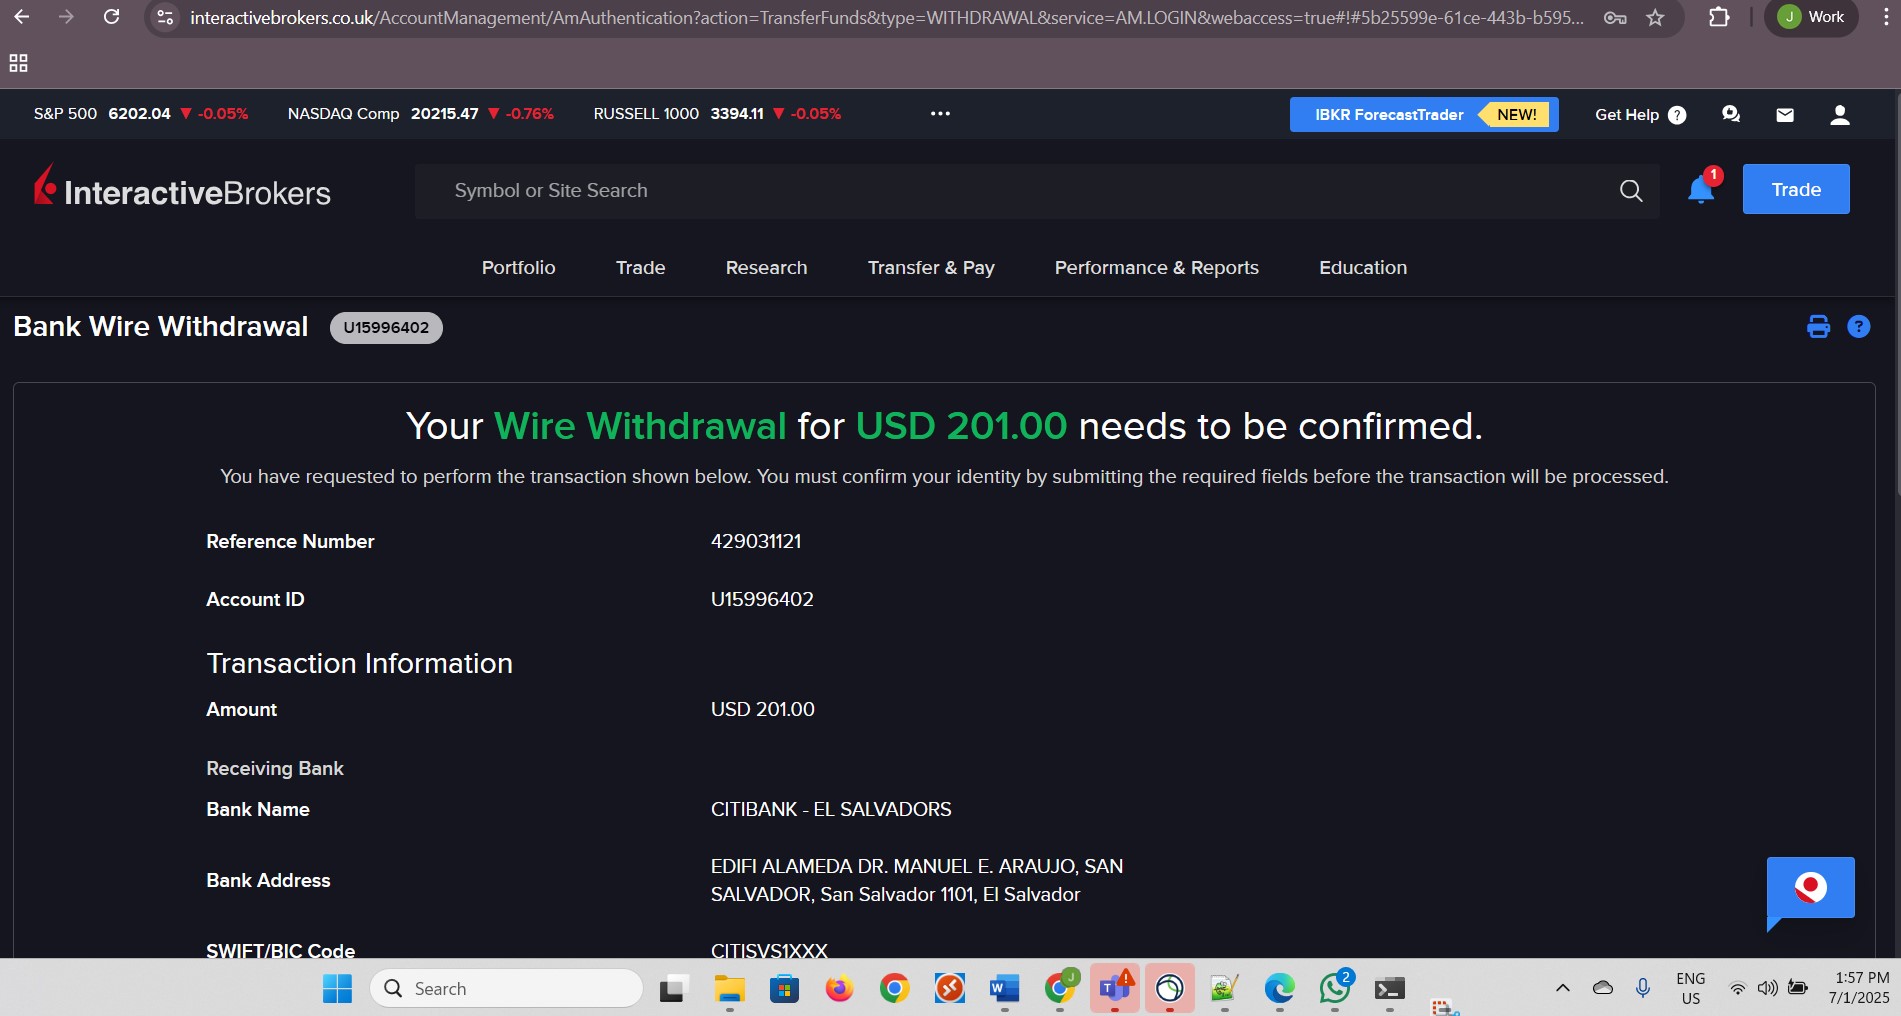Screen dimensions: 1901x1016
Task: Open the blue help question mark icon
Action: (1858, 327)
